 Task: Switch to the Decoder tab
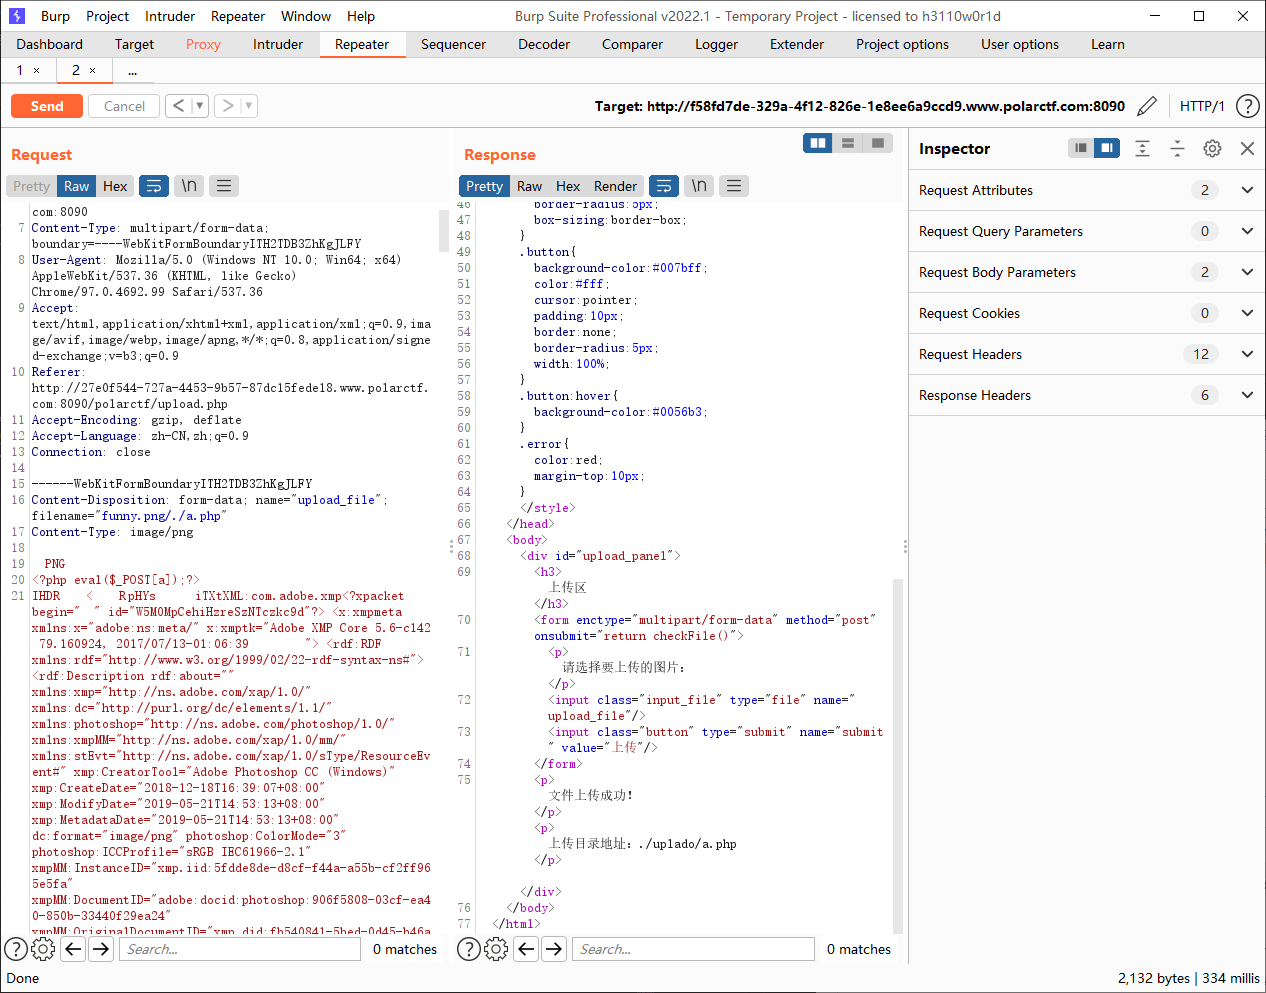544,44
